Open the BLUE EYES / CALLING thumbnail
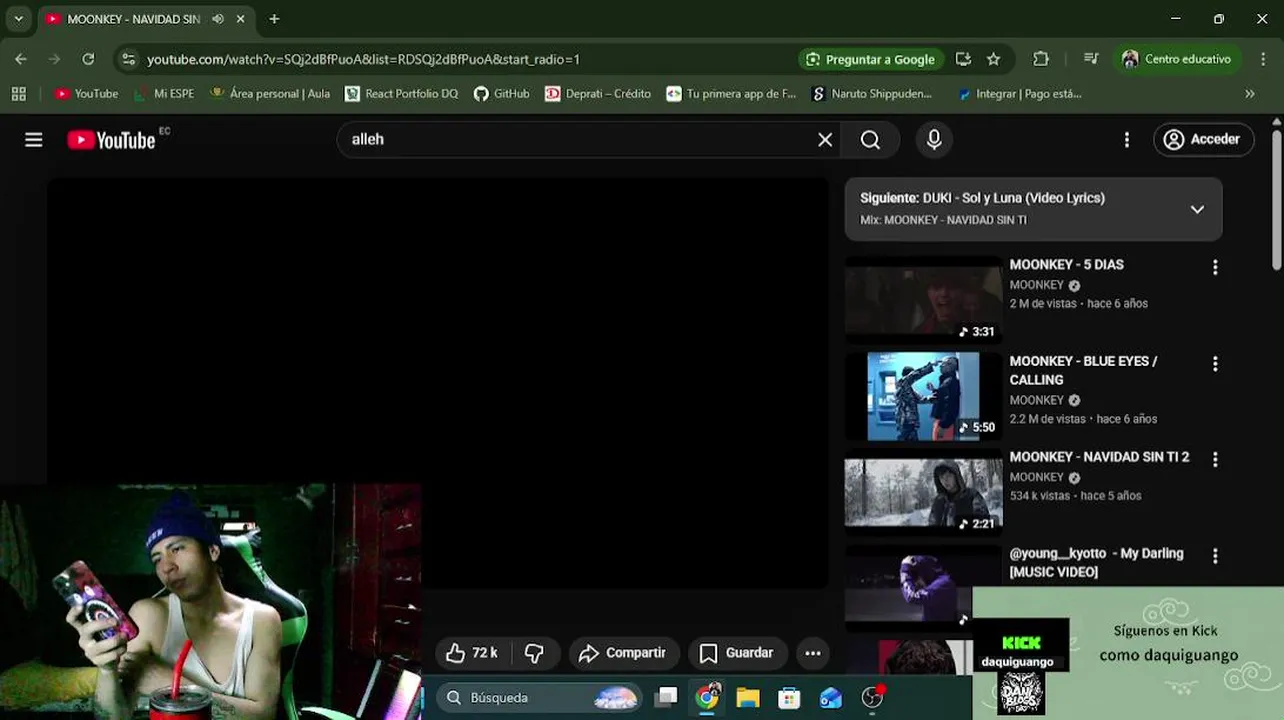 923,396
